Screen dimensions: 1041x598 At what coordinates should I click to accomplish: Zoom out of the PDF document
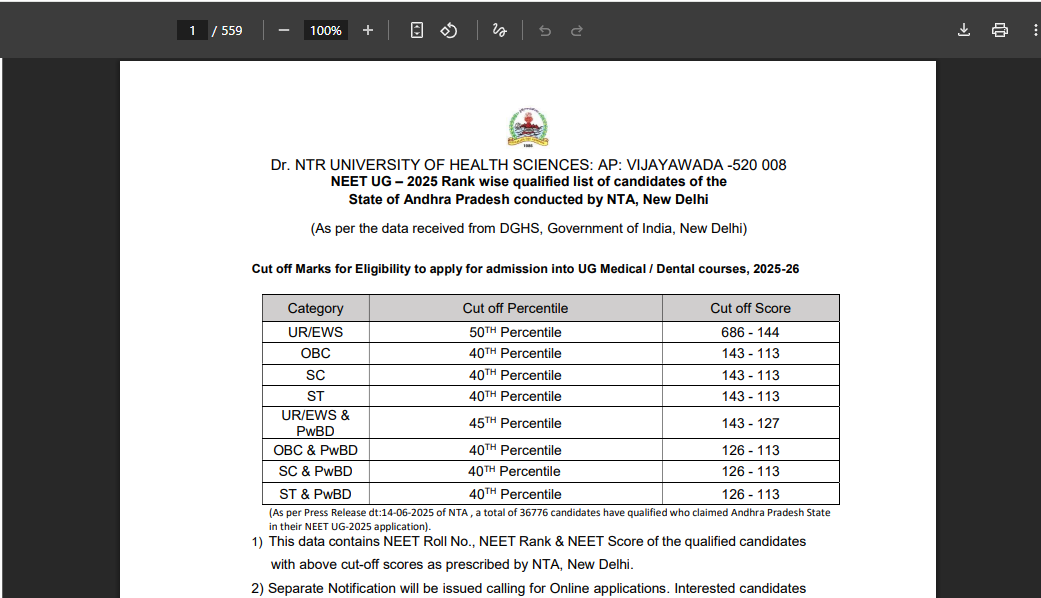tap(283, 31)
